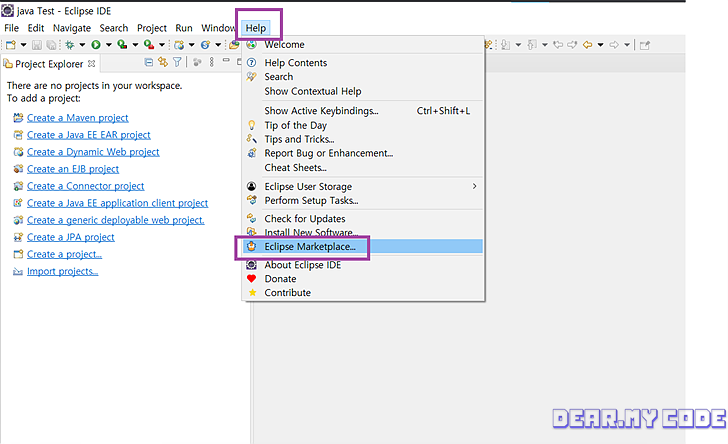This screenshot has width=728, height=444.
Task: Click the Debug bug icon
Action: (x=70, y=45)
